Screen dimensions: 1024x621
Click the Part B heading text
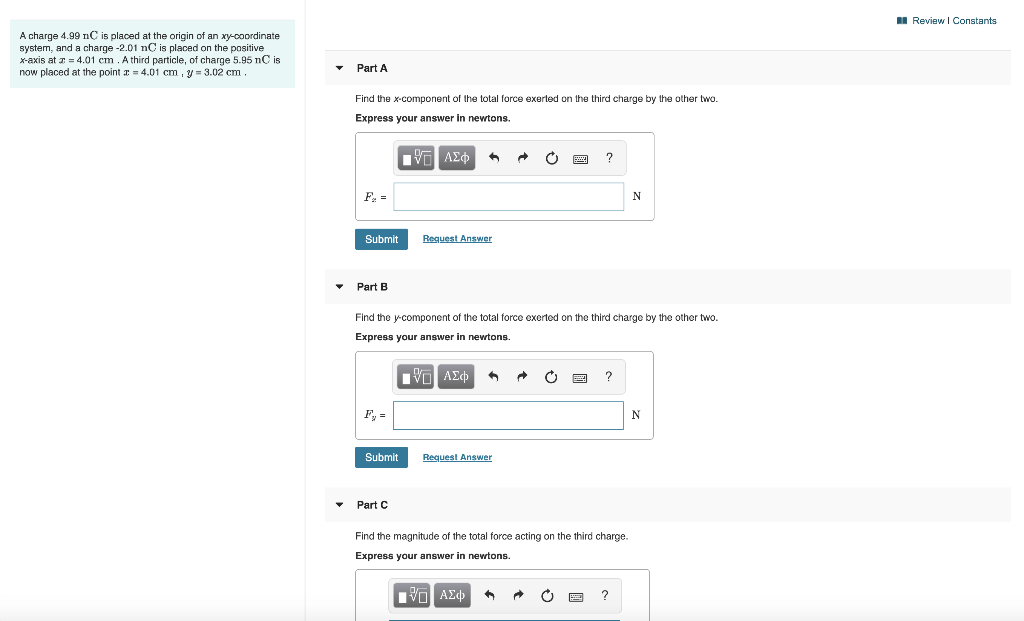click(372, 287)
